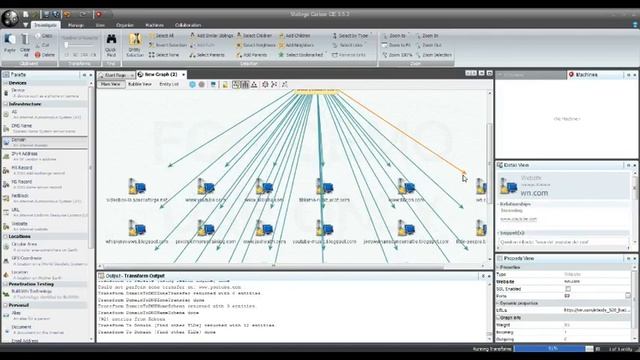Open the Start Page tab
The image size is (640, 360).
[116, 75]
